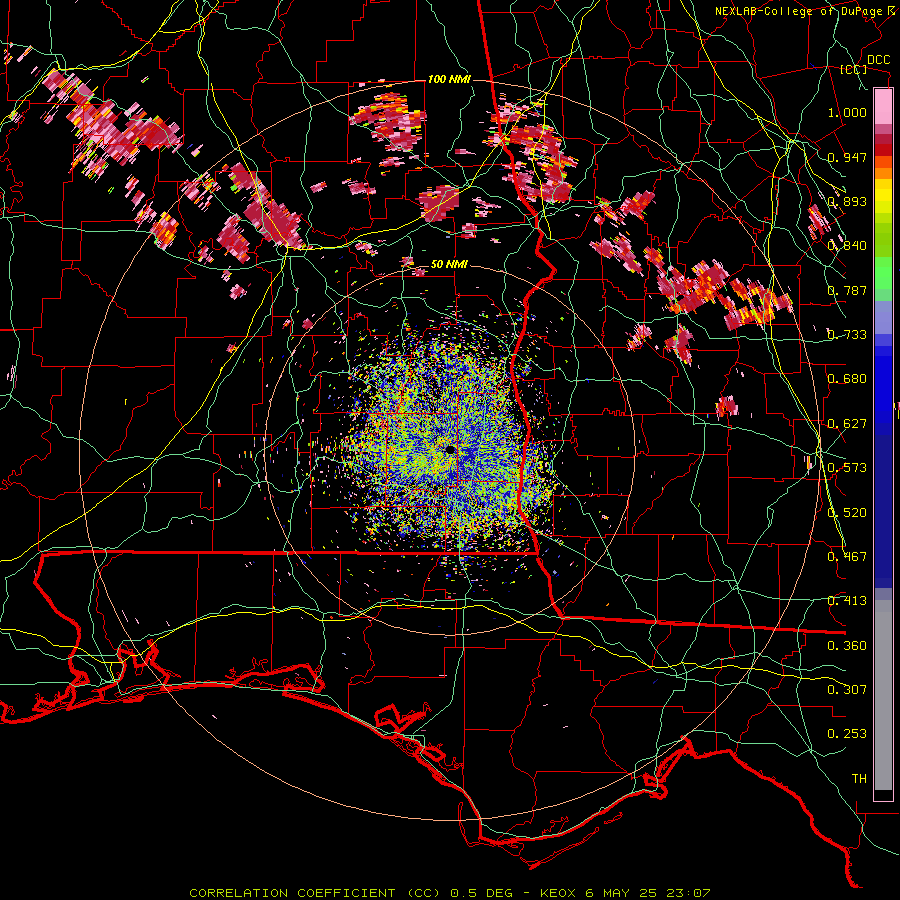900x900 pixels.
Task: Select the 0.253 legend value
Action: (x=847, y=734)
